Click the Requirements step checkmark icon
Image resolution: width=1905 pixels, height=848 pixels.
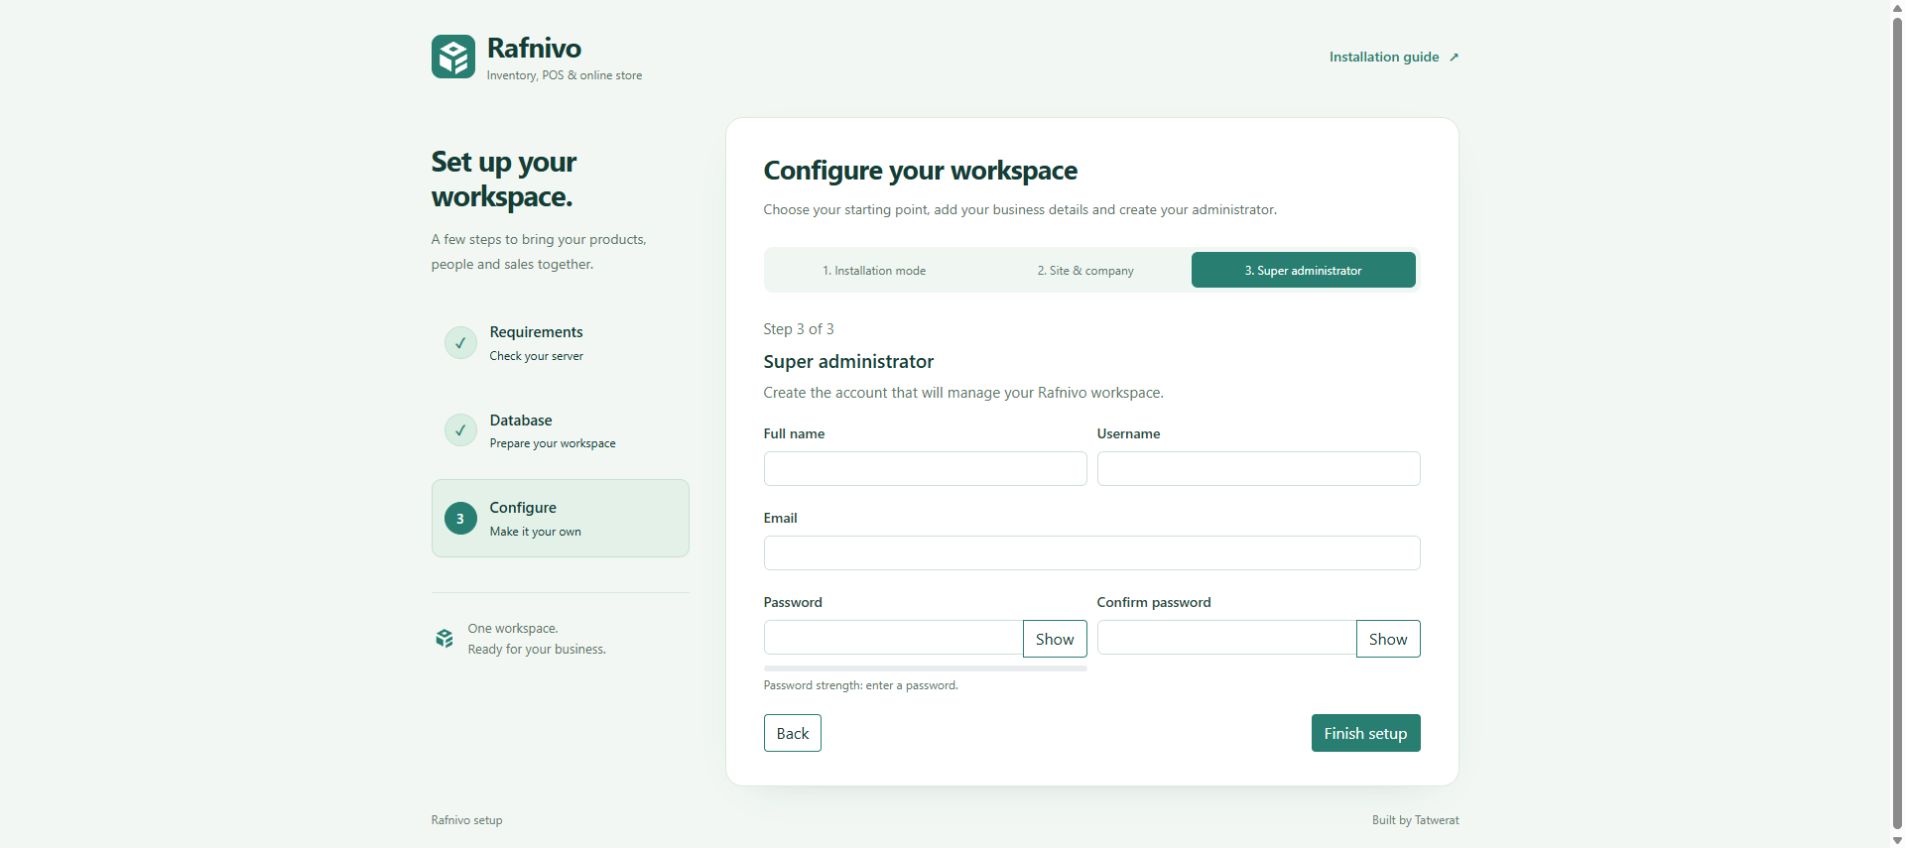(460, 343)
